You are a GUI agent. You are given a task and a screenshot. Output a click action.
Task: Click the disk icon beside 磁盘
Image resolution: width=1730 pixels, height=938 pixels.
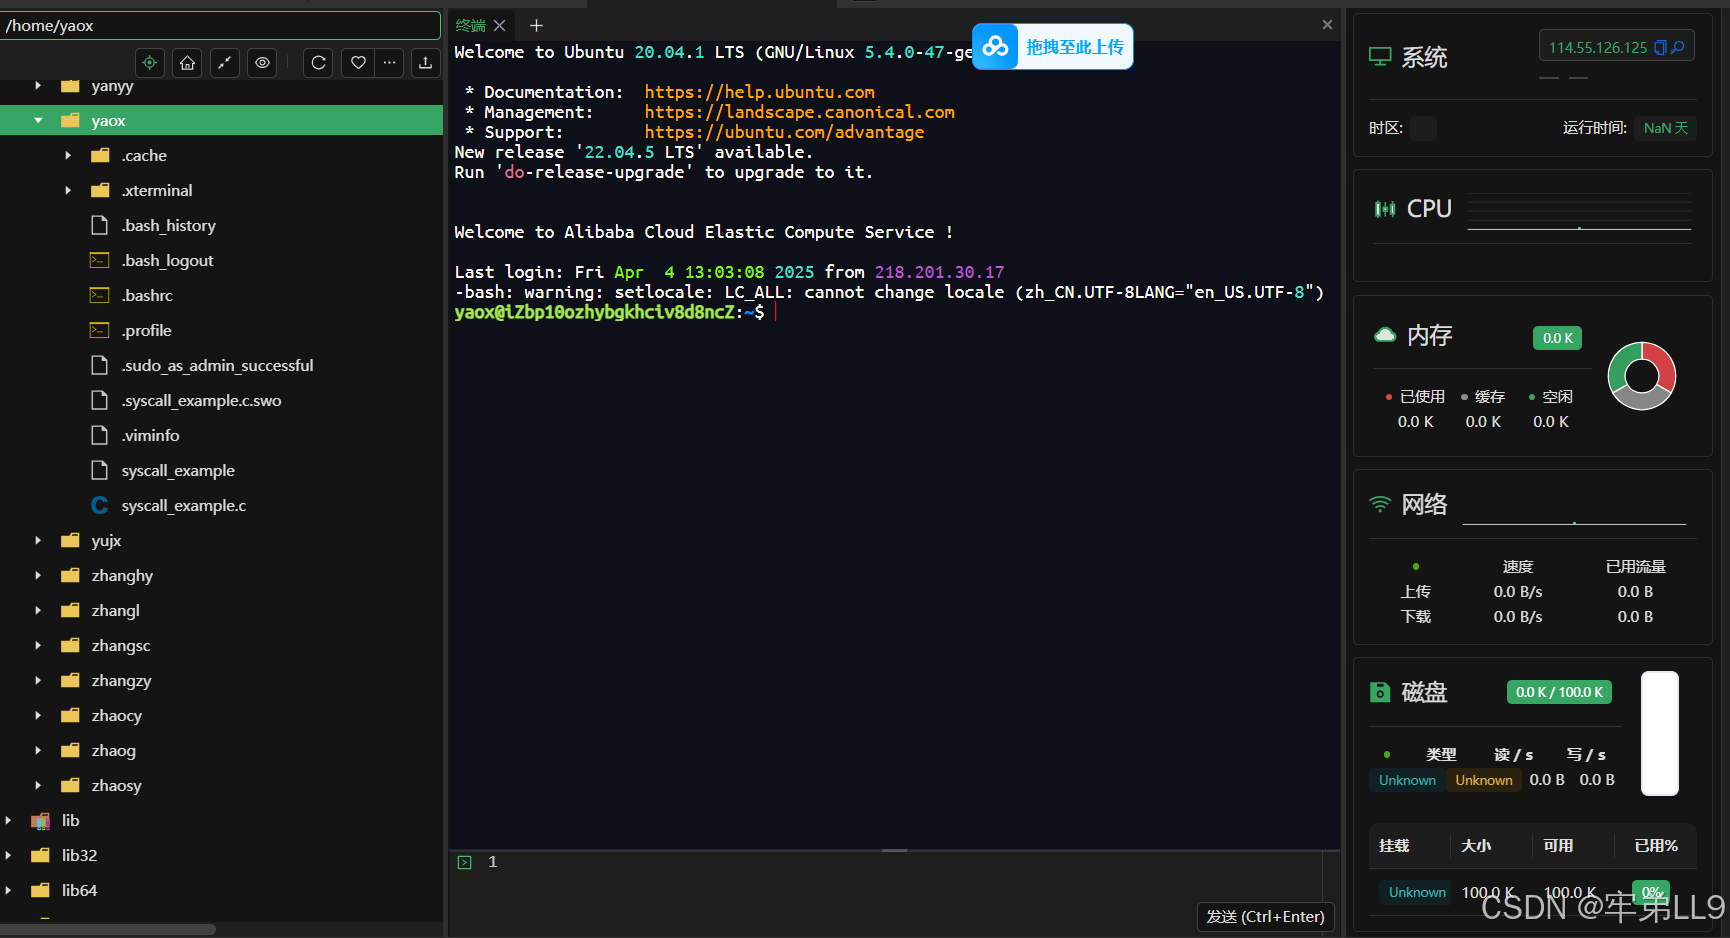(1380, 692)
